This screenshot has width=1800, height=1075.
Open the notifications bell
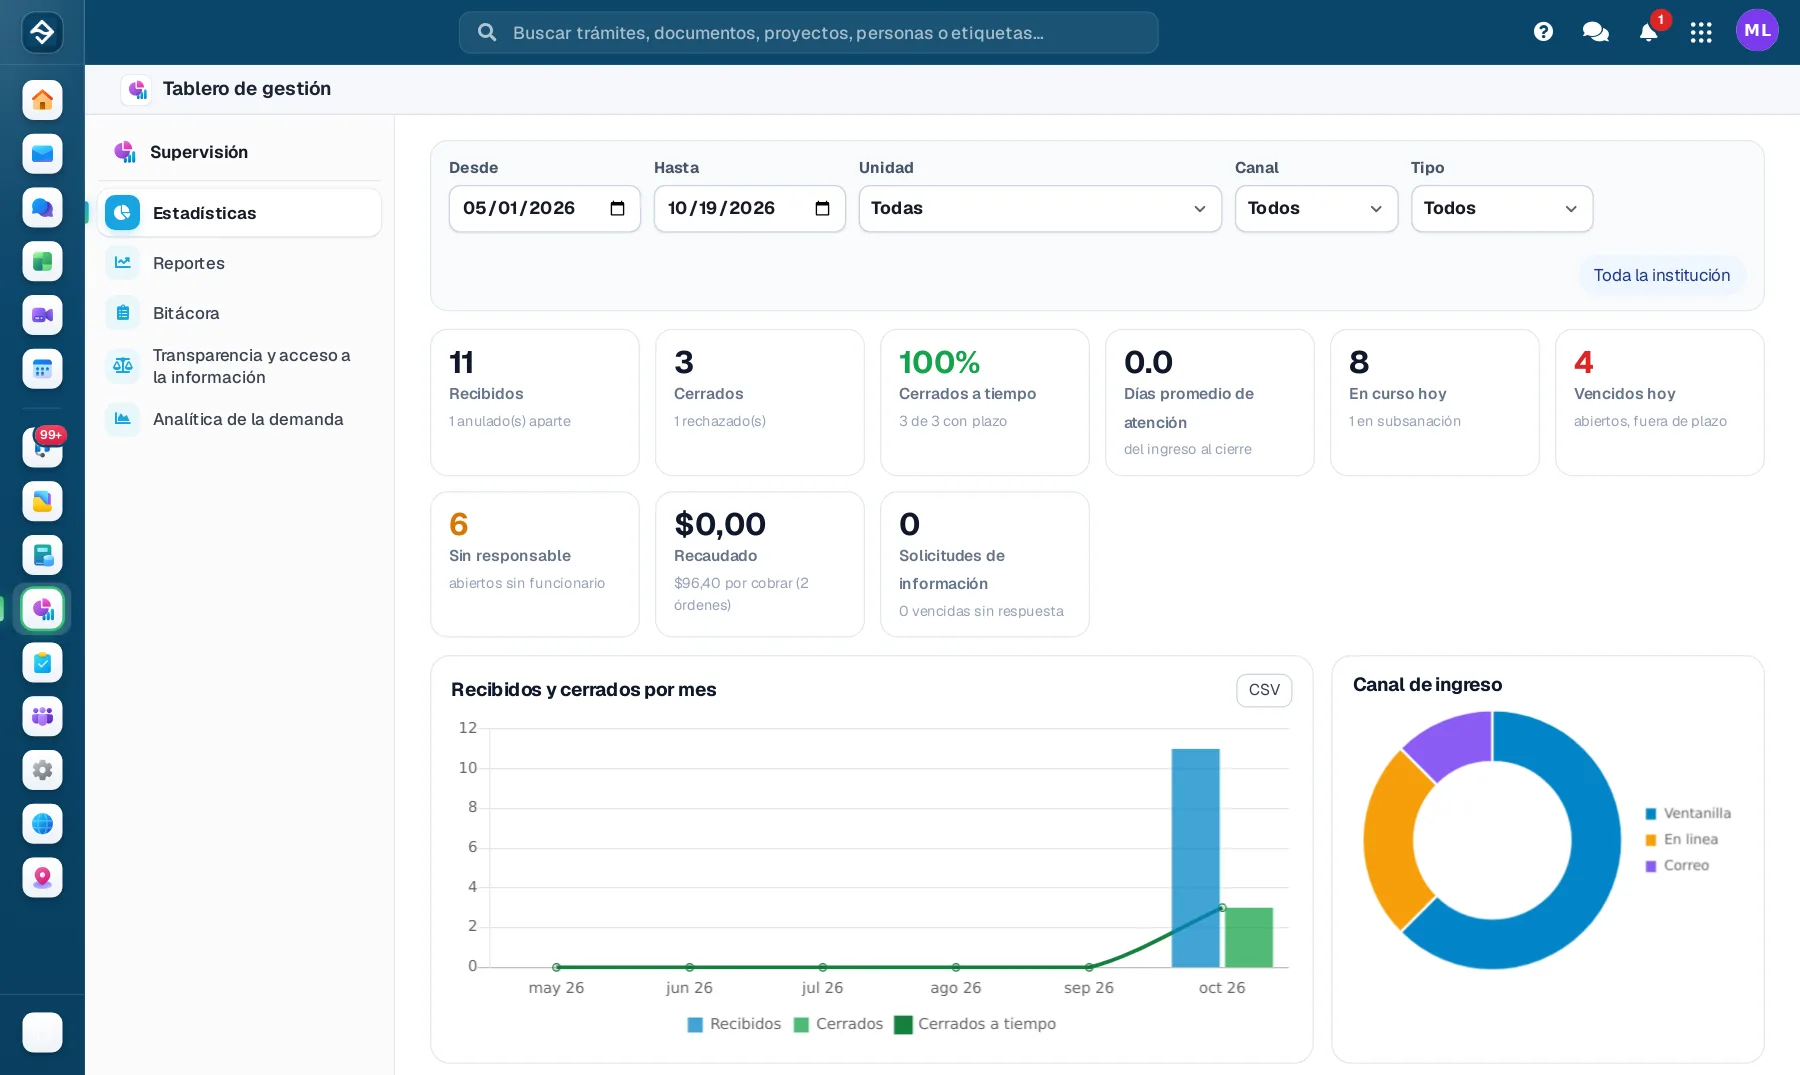(x=1649, y=32)
